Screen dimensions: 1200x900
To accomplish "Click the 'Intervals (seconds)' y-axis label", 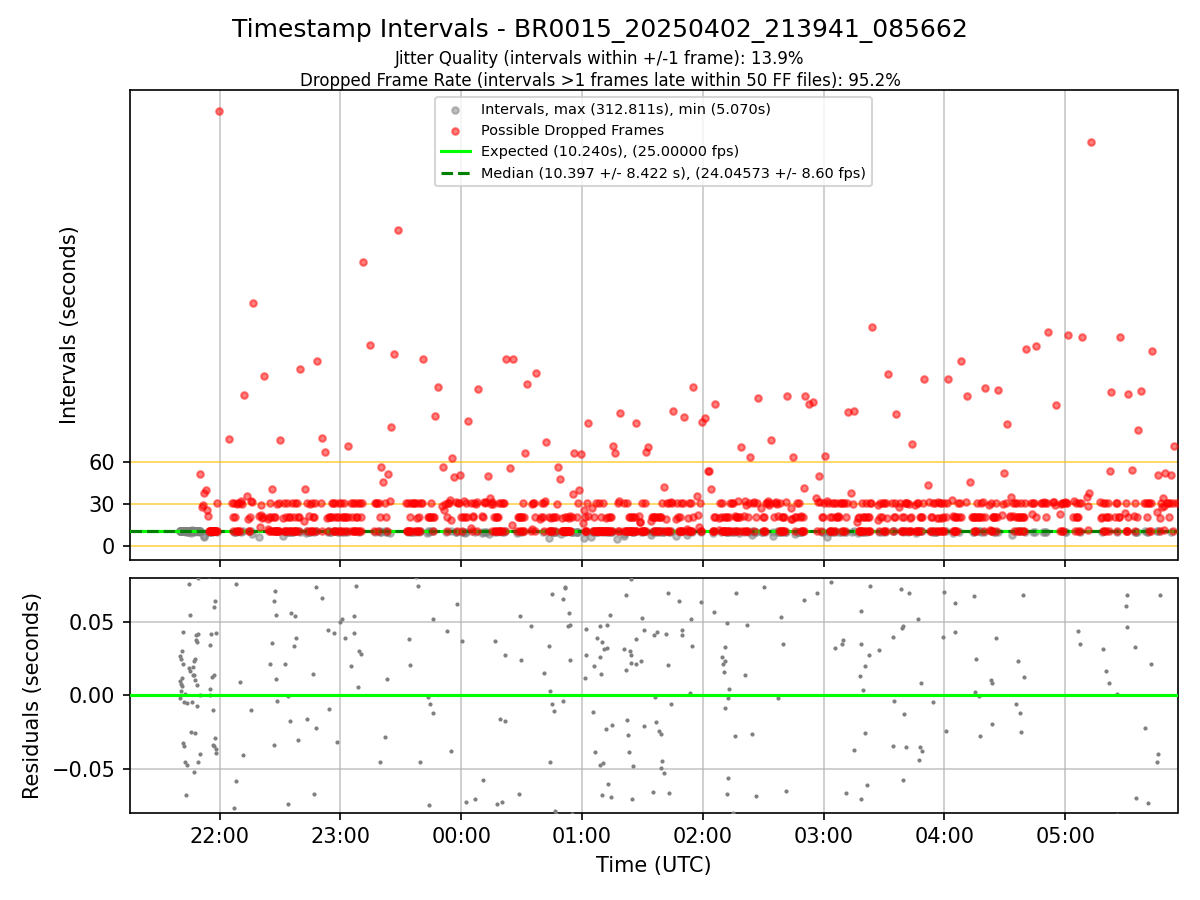I will coord(68,325).
